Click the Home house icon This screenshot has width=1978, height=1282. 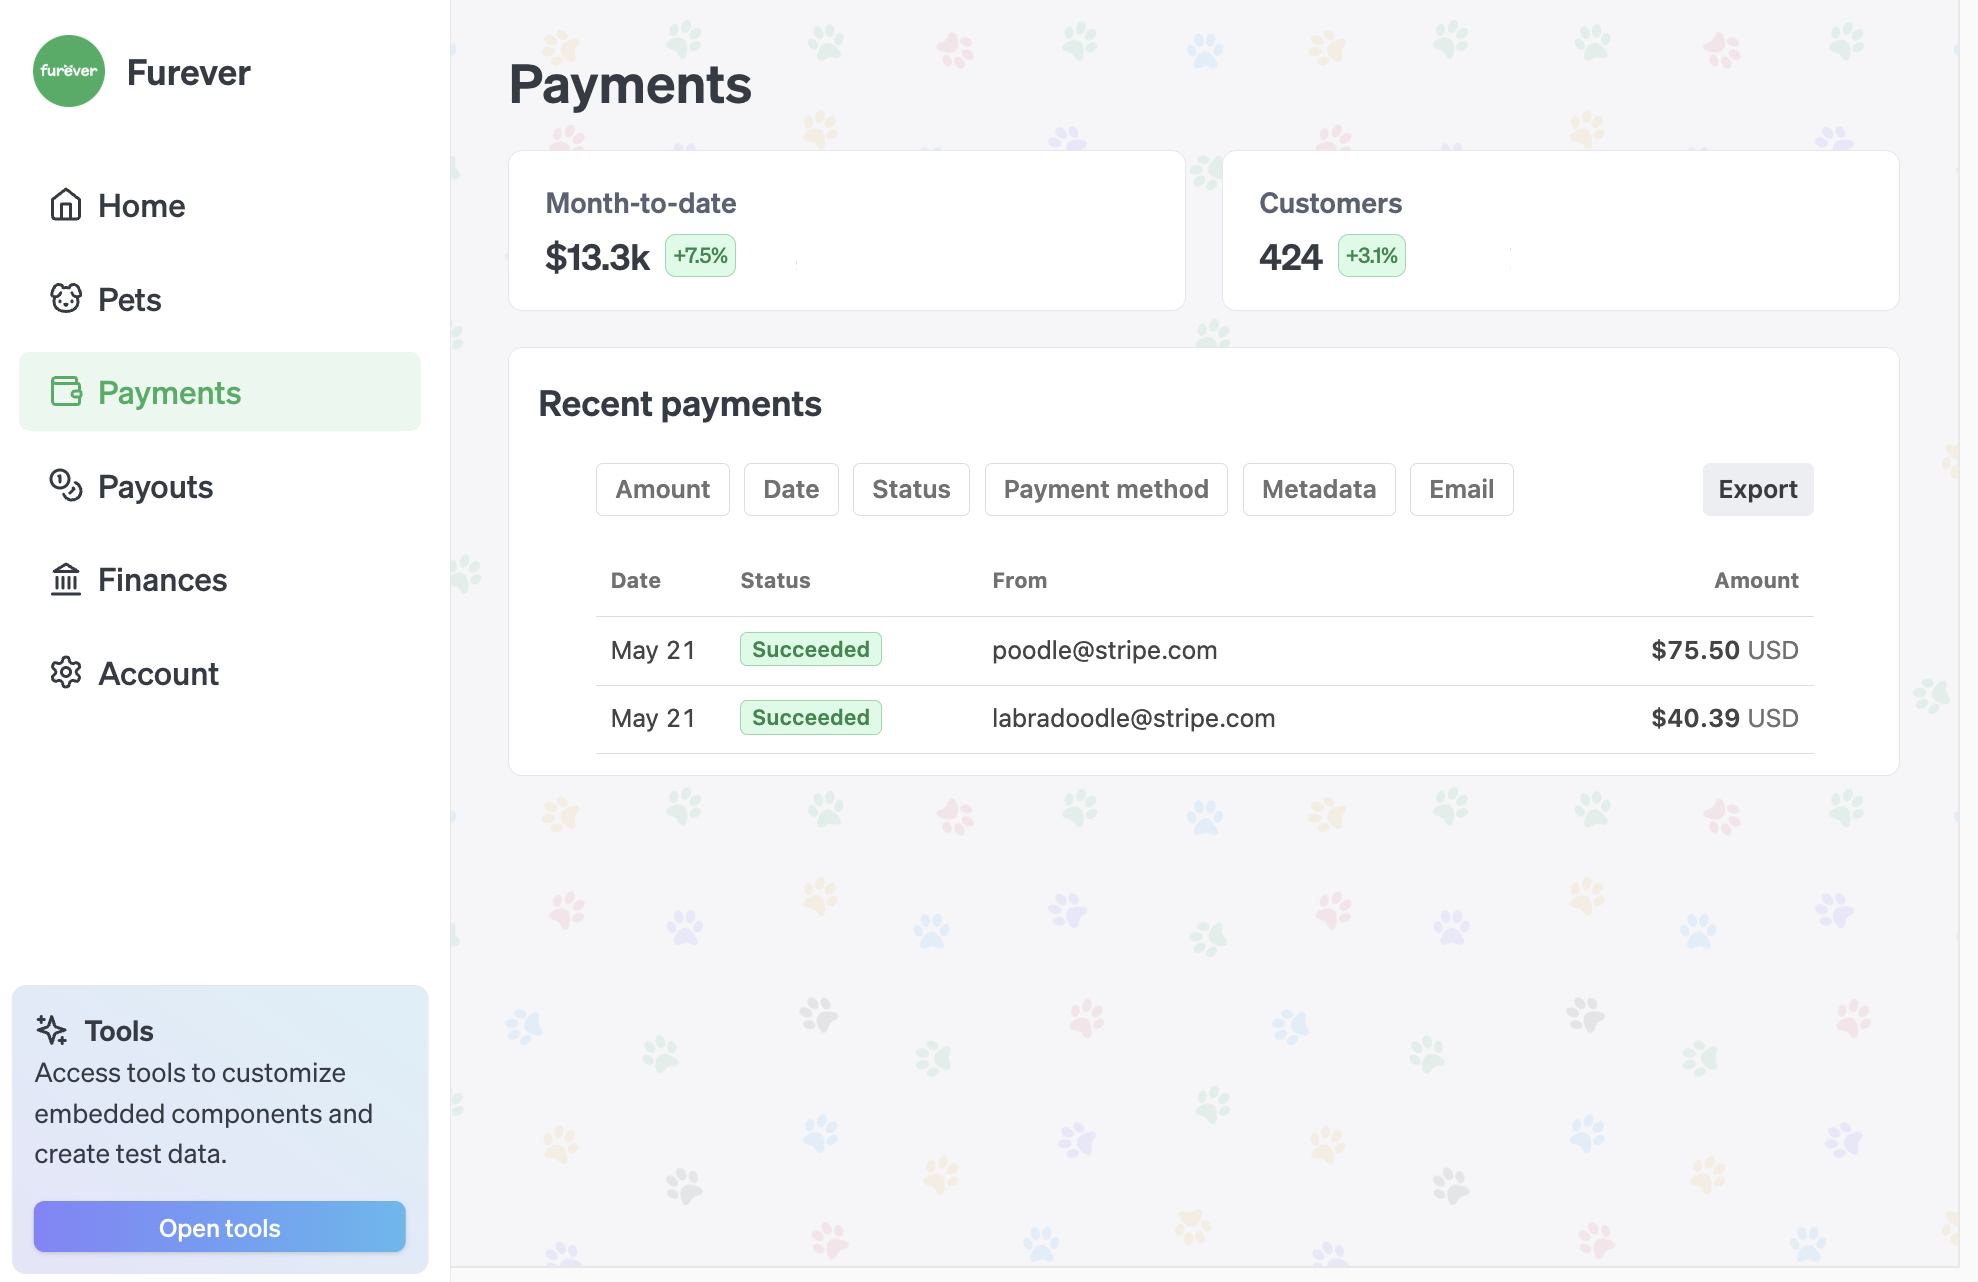click(66, 205)
